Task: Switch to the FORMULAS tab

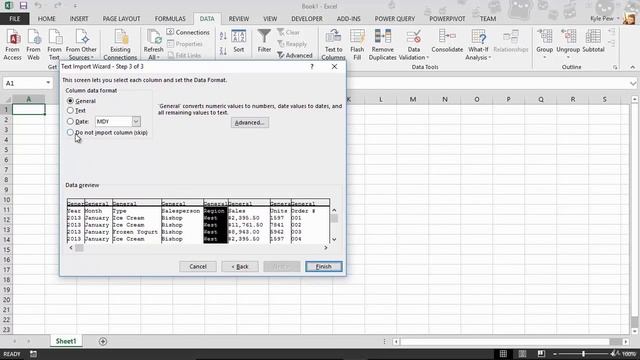Action: click(170, 19)
